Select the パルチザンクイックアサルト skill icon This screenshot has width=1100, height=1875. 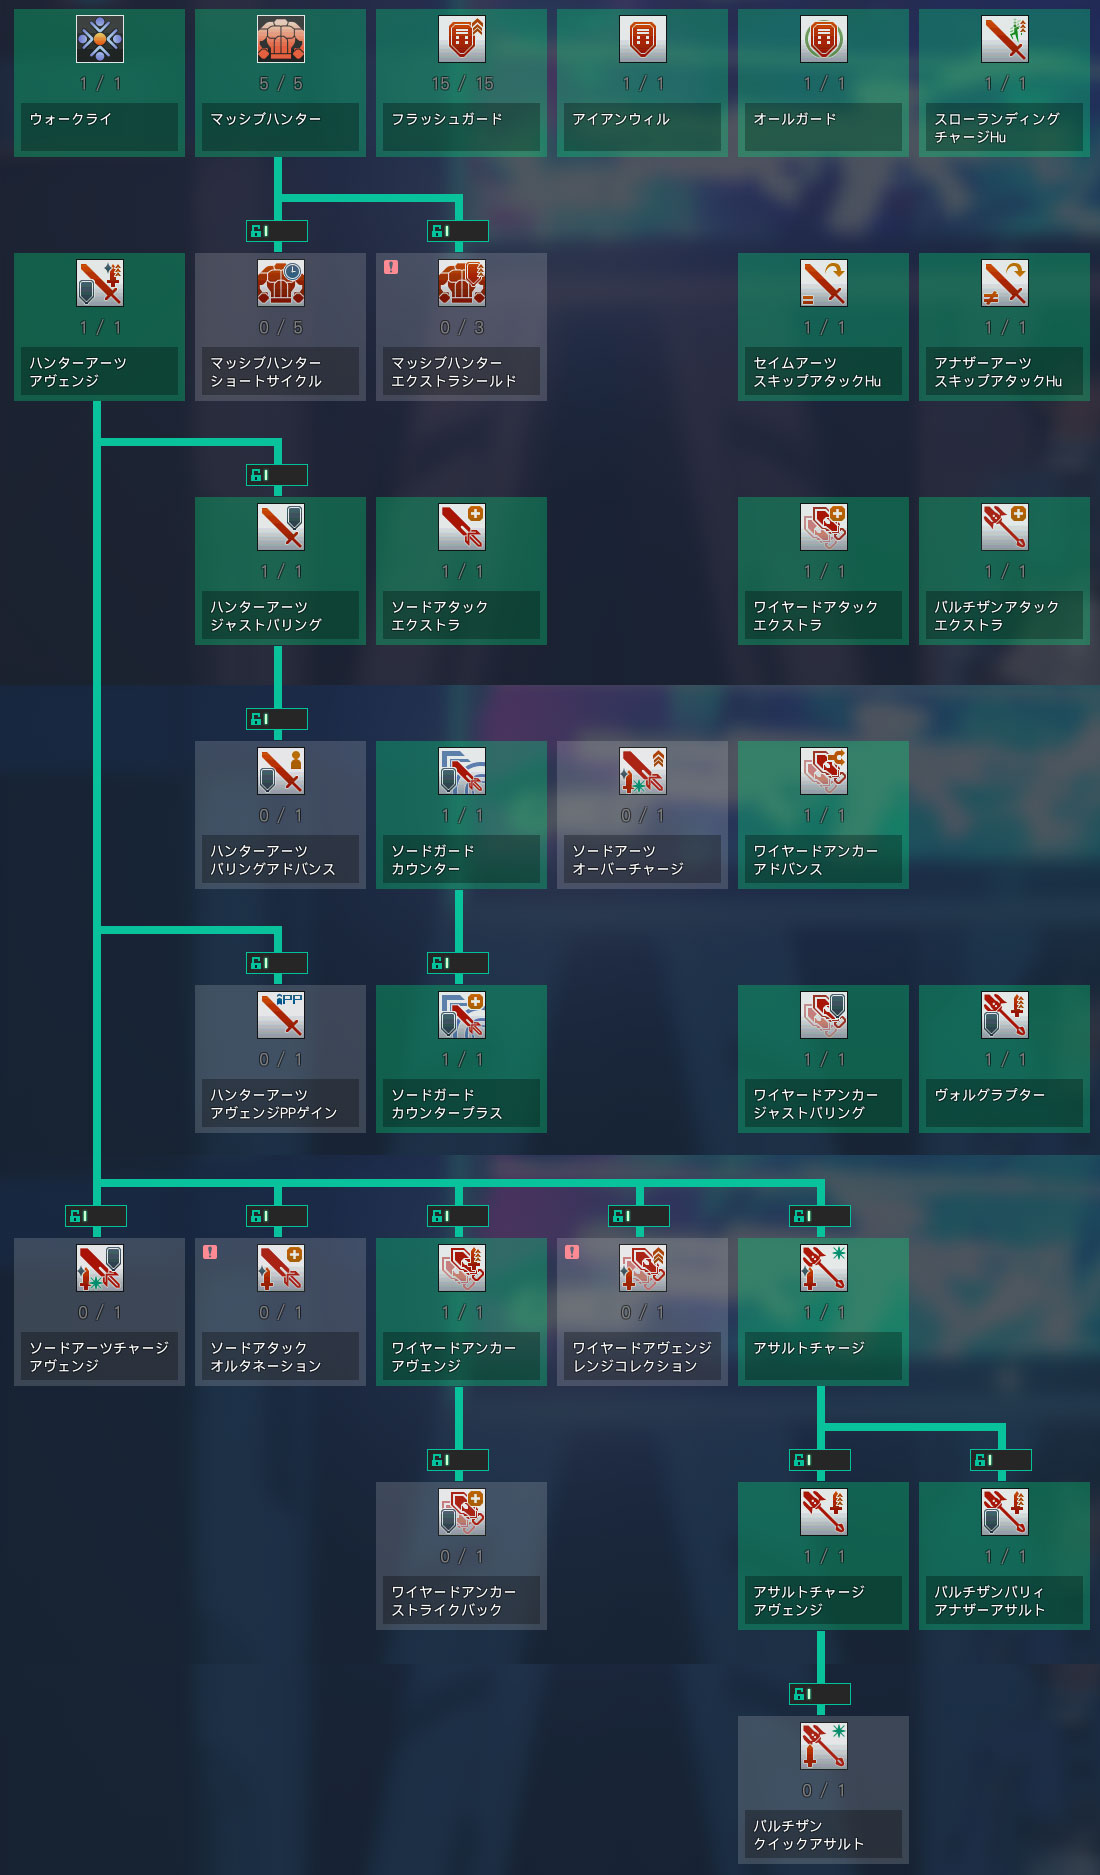(824, 1746)
